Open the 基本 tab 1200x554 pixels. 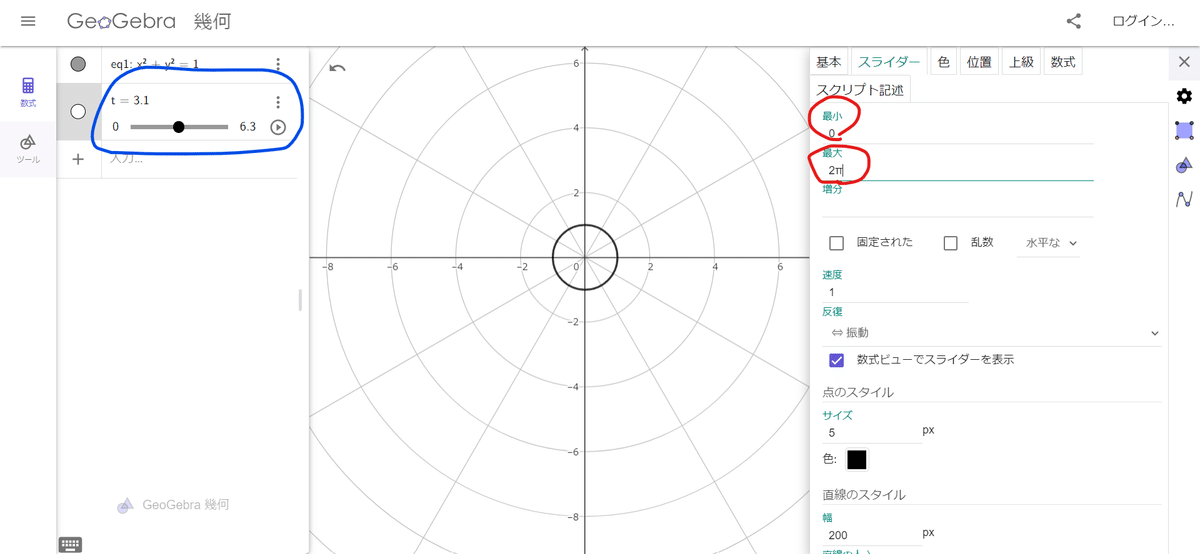829,62
